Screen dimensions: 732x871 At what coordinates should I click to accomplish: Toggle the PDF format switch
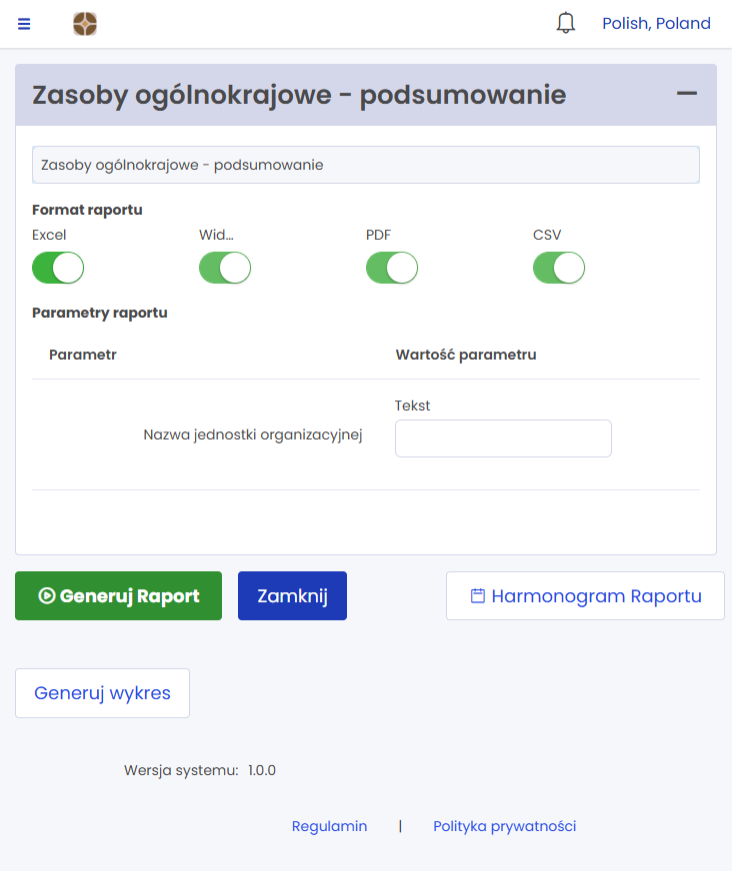[392, 268]
